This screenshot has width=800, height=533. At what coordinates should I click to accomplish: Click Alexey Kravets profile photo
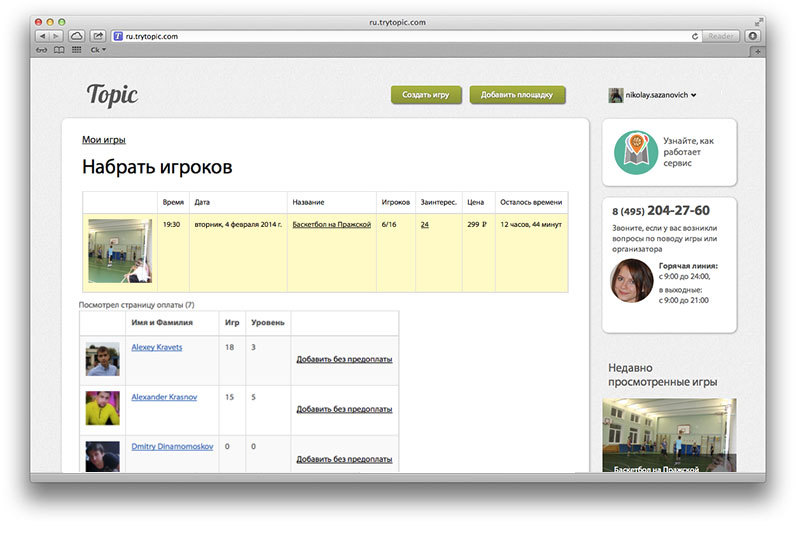point(103,359)
